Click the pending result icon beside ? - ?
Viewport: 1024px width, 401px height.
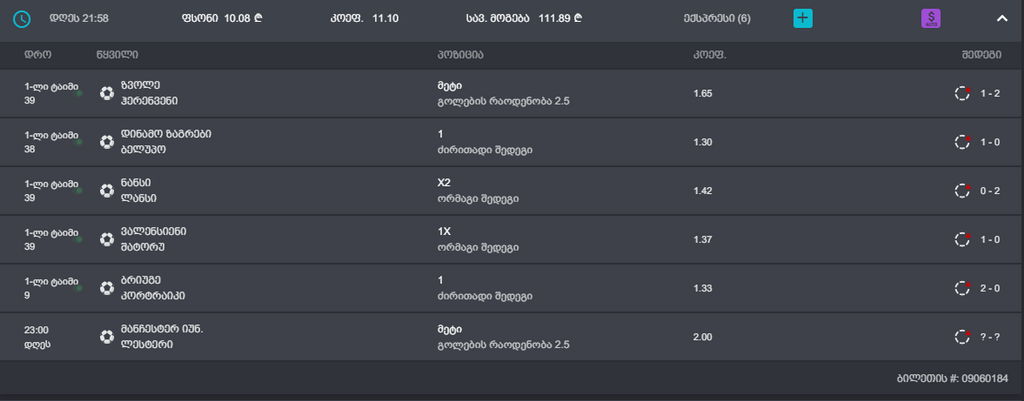point(962,337)
